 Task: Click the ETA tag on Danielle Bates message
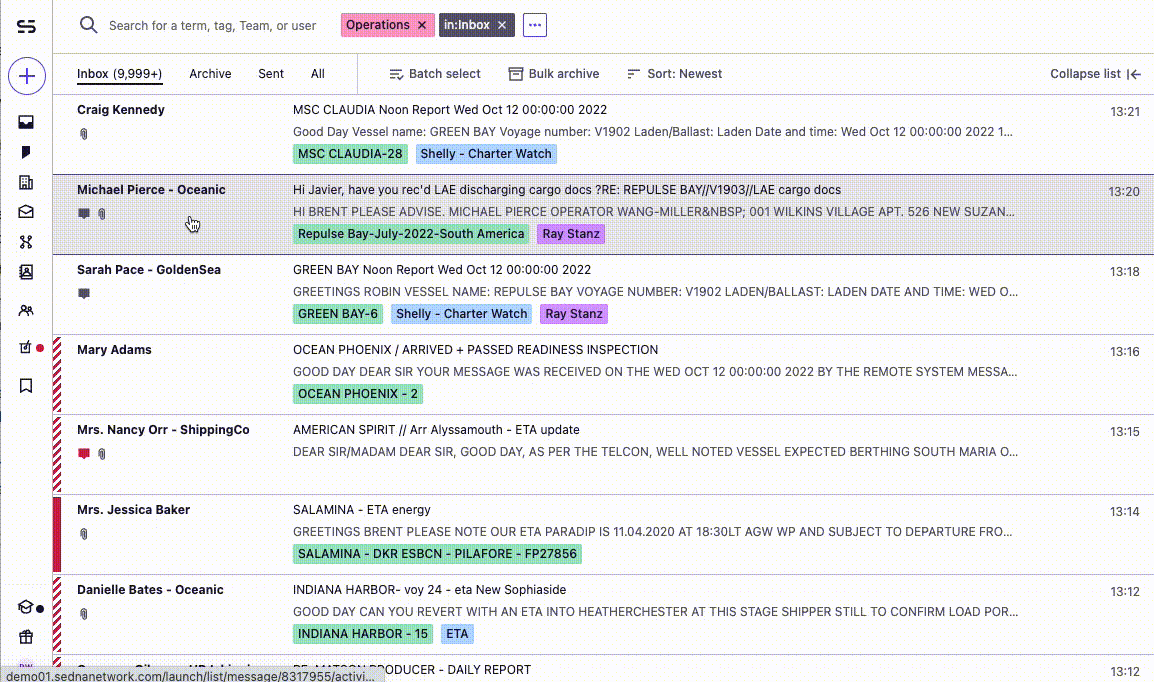(x=457, y=634)
